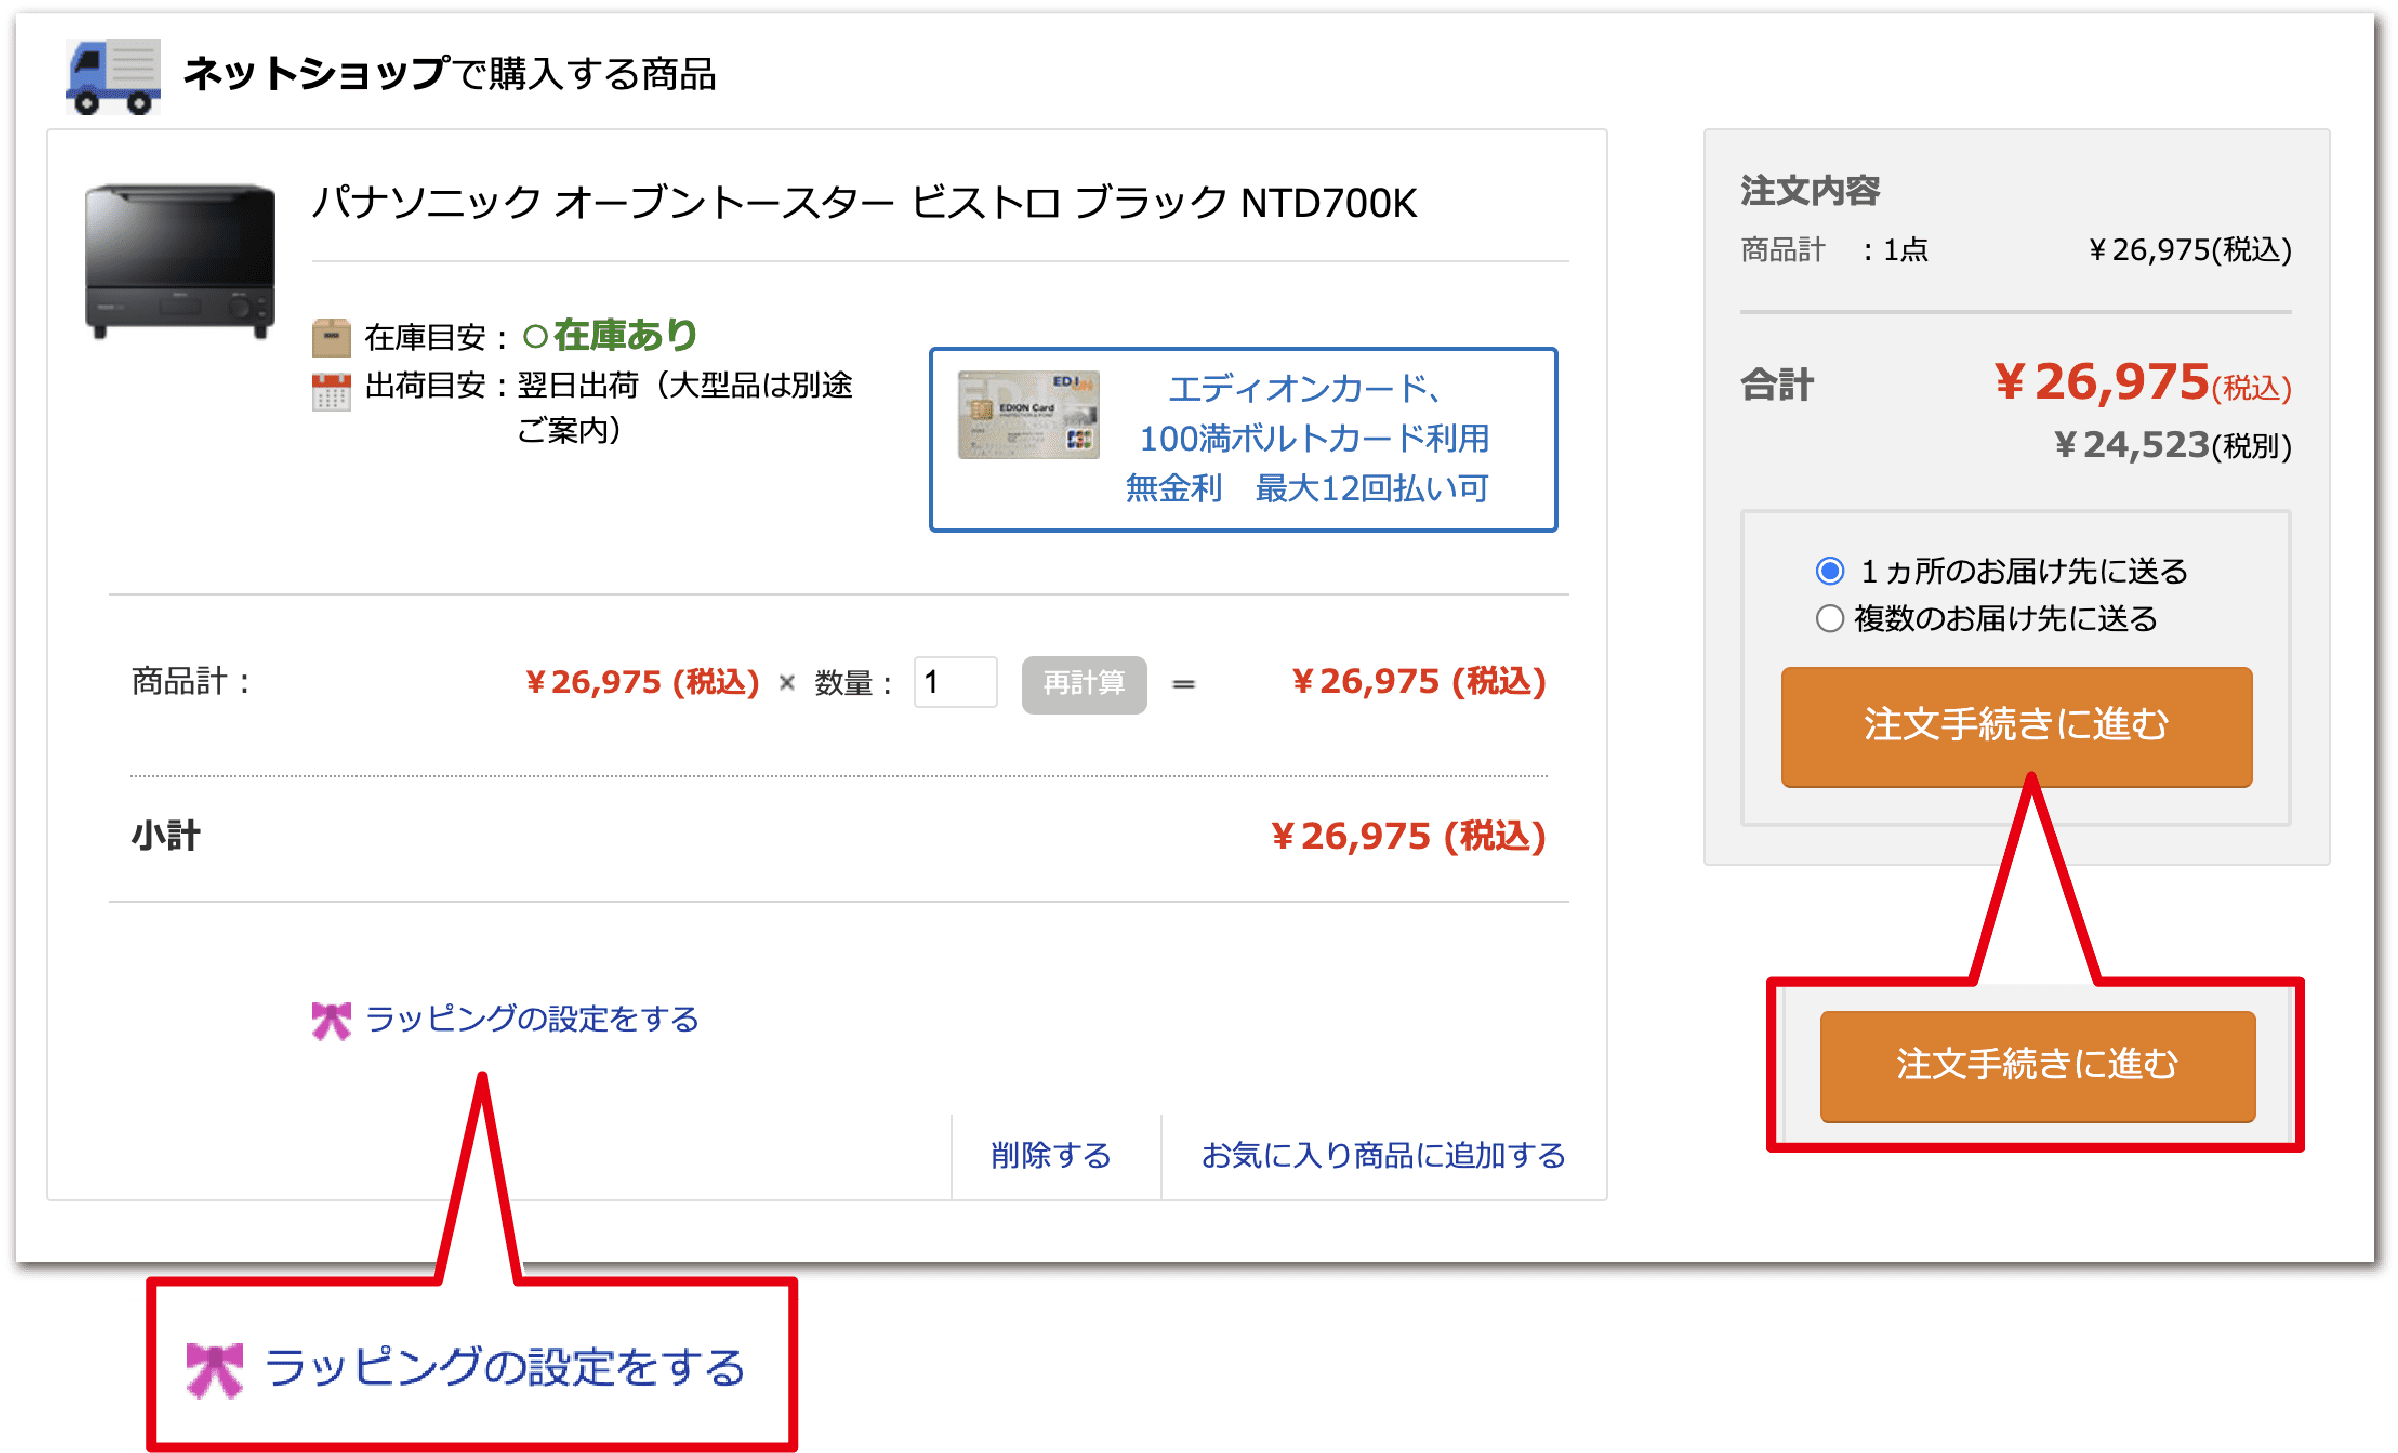Click the enlarged pink ribbon icon in callout
Viewport: 2398px width, 1453px height.
pos(215,1369)
